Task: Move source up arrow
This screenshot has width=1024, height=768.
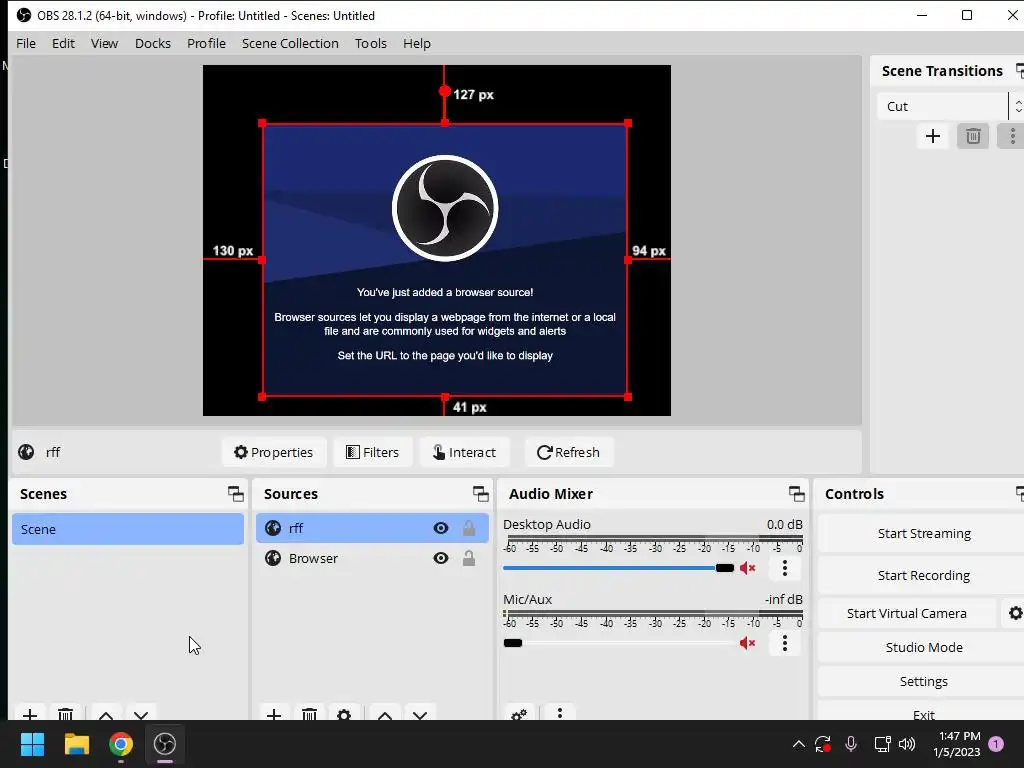Action: (x=385, y=714)
